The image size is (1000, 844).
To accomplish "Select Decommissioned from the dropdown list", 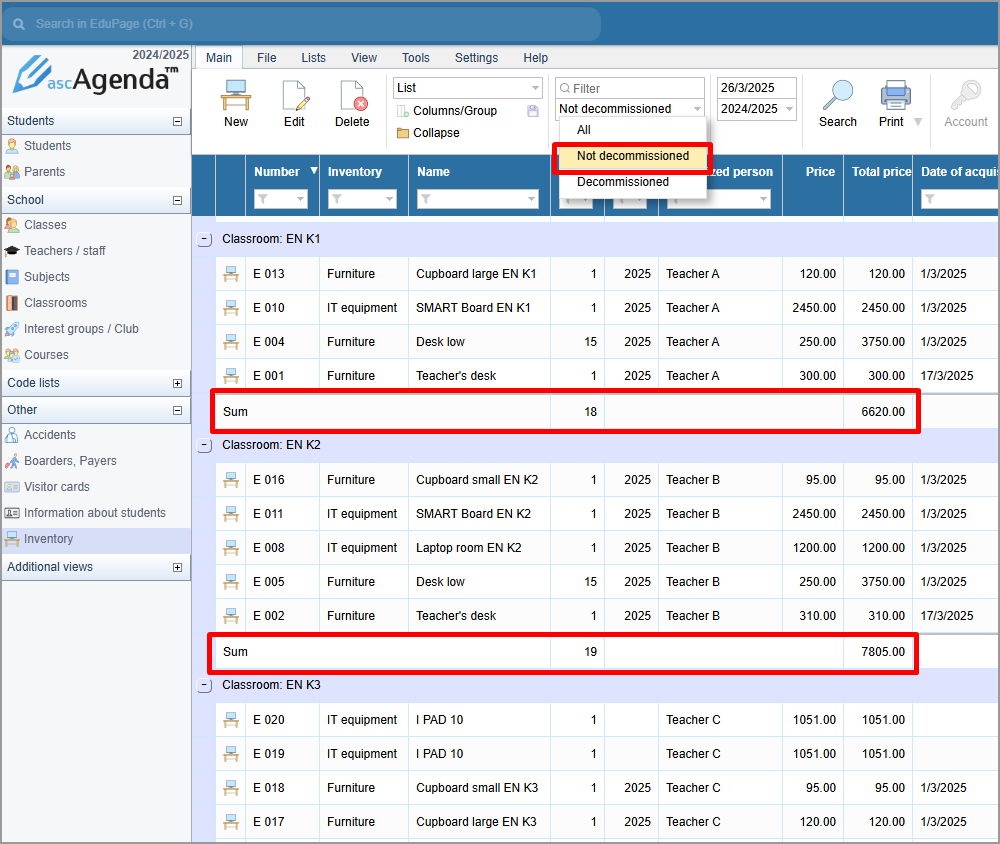I will (623, 182).
